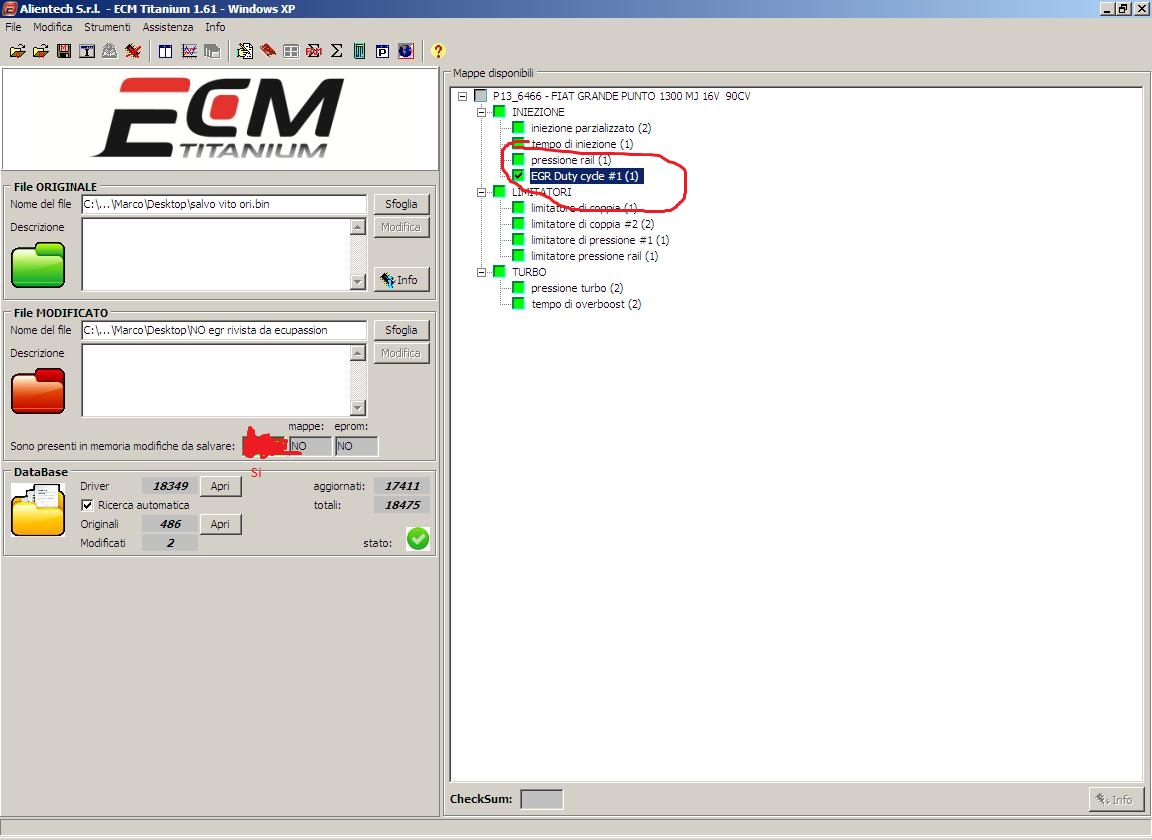Screen dimensions: 1152x840
Task: Open the Strumenti menu
Action: 107,26
